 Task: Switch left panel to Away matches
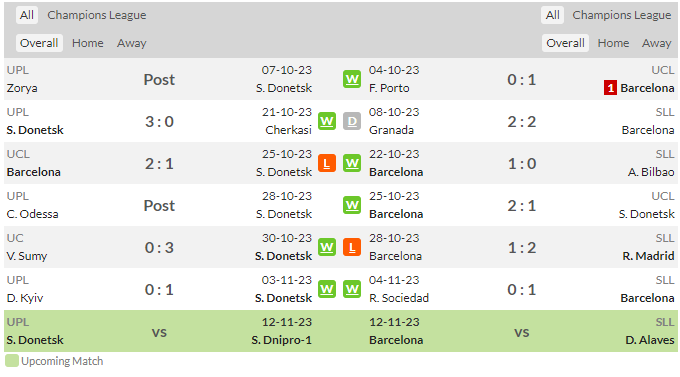tap(131, 43)
